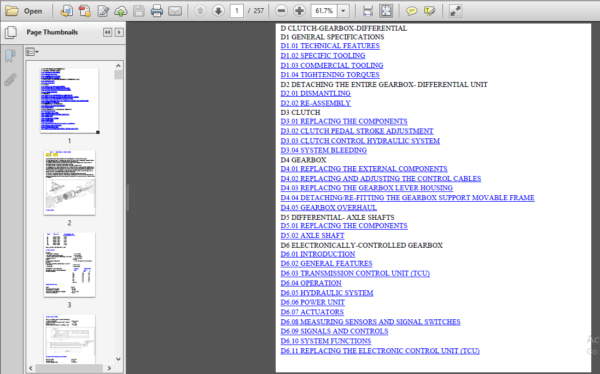The height and width of the screenshot is (374, 600).
Task: Open the Attachments paperclip panel
Action: pos(10,80)
